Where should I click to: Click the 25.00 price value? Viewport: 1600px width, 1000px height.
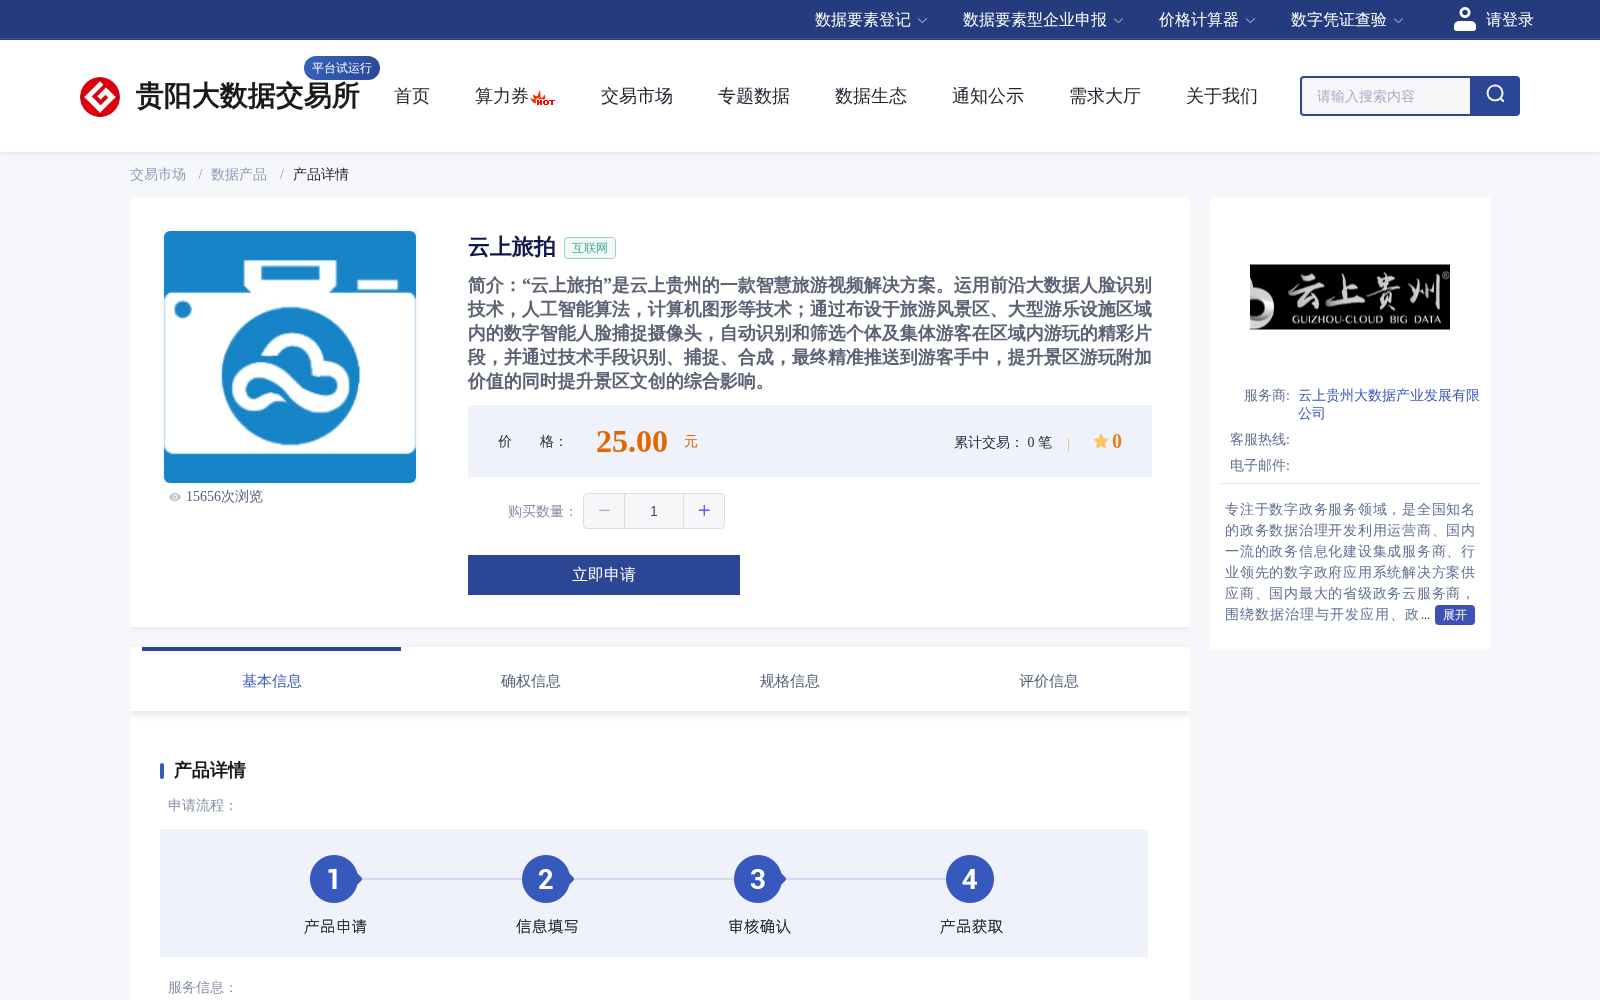[x=632, y=441]
